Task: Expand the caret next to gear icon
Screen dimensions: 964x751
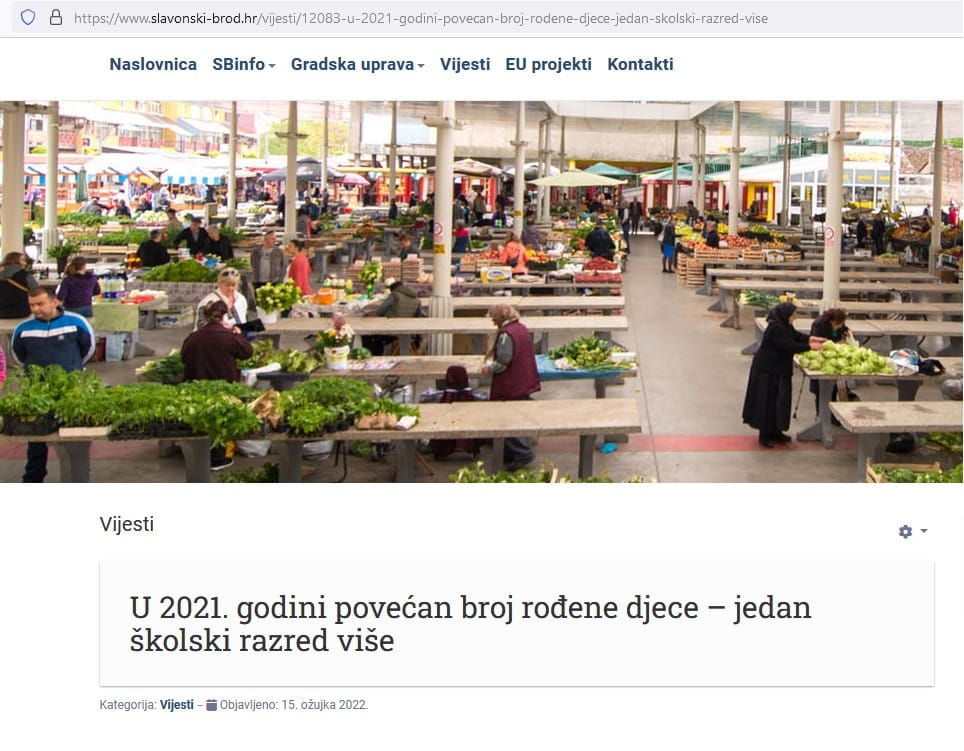Action: coord(923,531)
